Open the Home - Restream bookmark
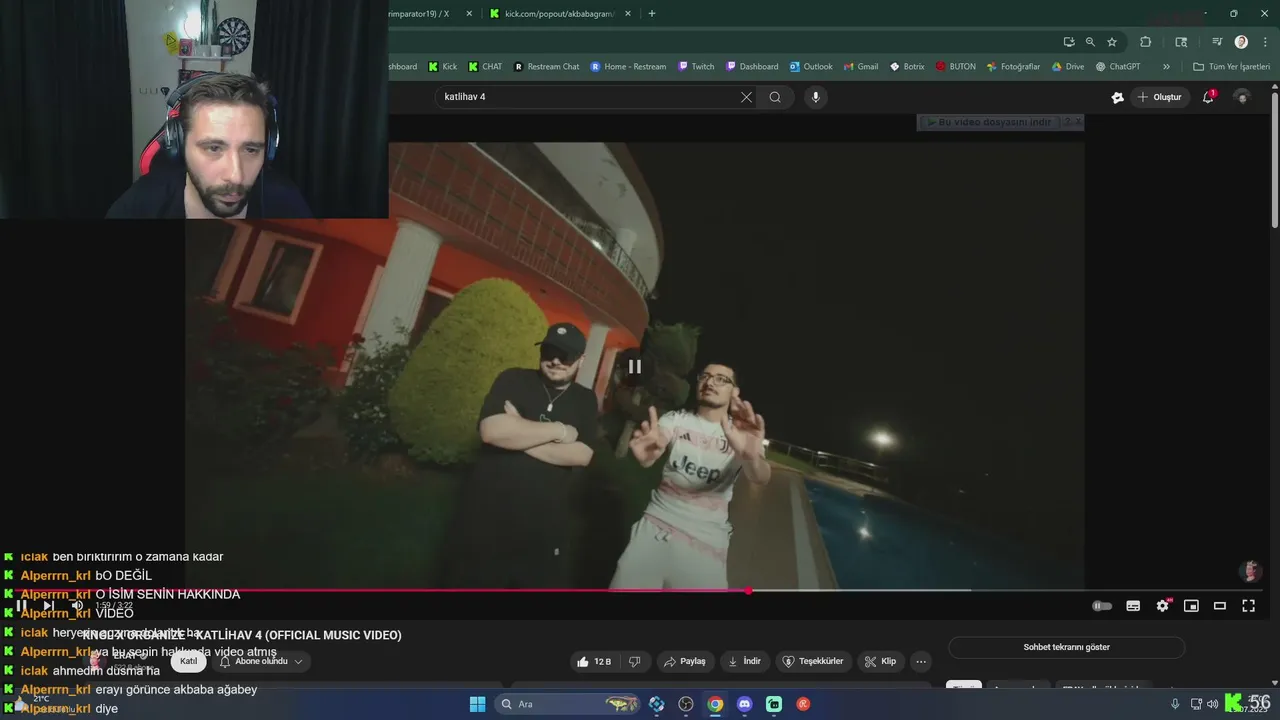This screenshot has height=720, width=1280. pyautogui.click(x=628, y=67)
